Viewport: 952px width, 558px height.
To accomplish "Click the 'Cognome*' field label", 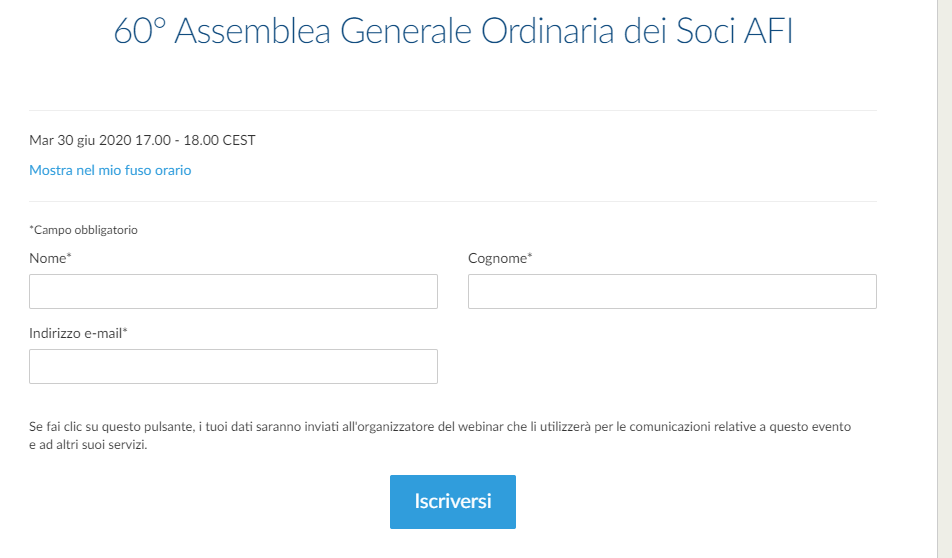I will tap(500, 258).
